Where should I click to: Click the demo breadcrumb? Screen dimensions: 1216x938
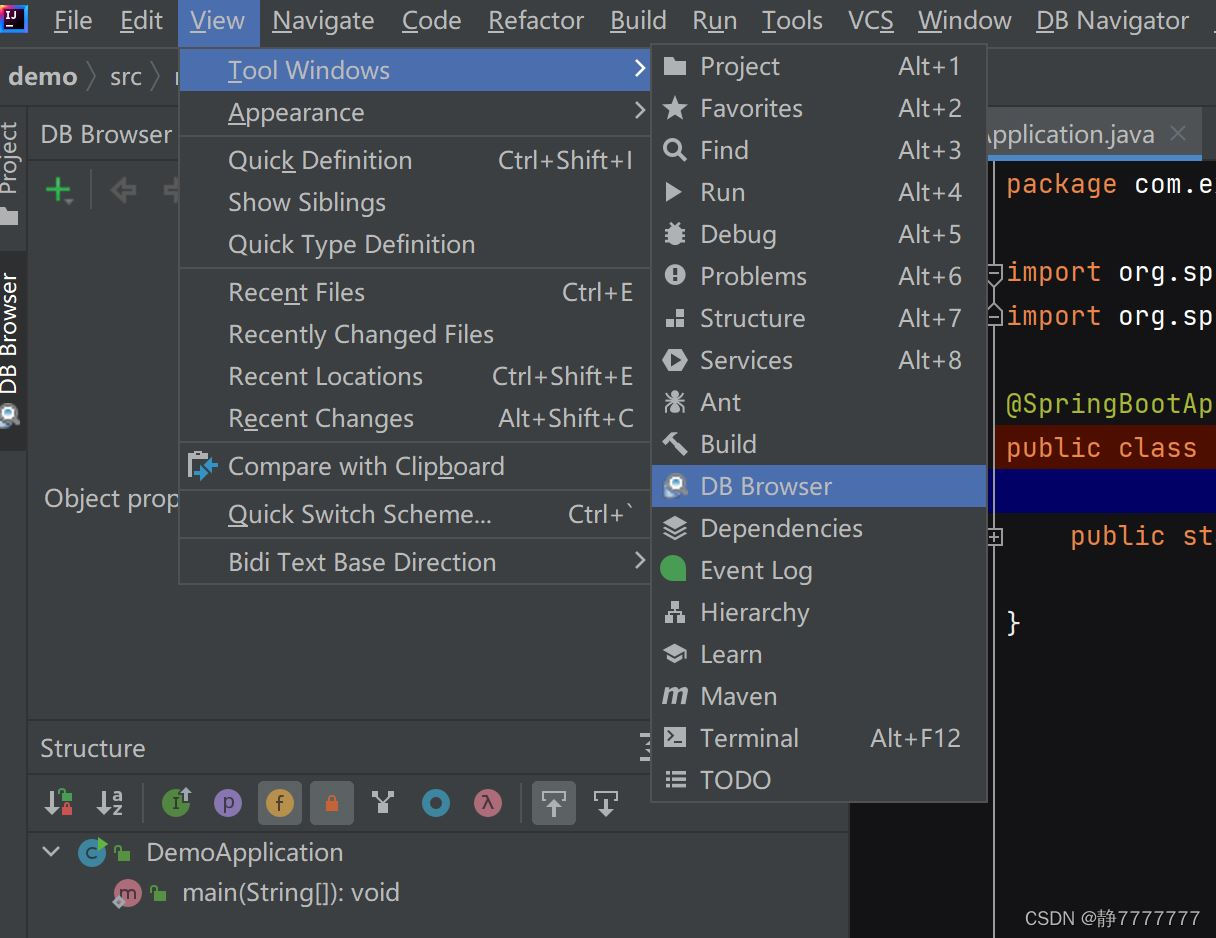point(42,76)
